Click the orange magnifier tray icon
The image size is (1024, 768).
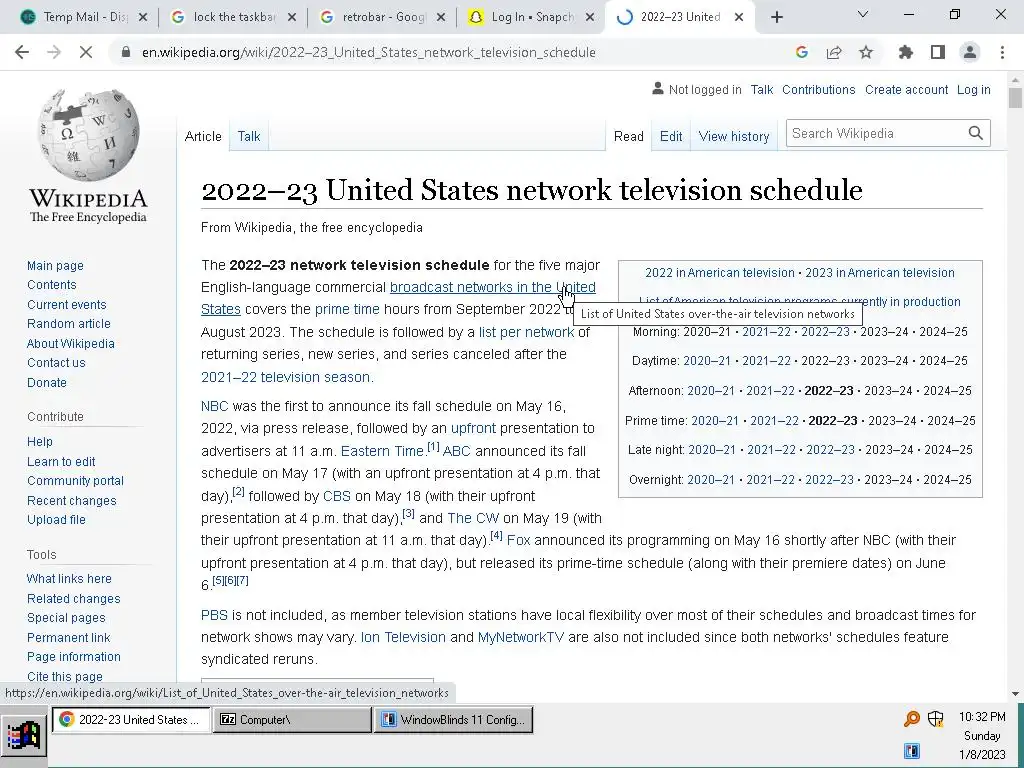(912, 719)
